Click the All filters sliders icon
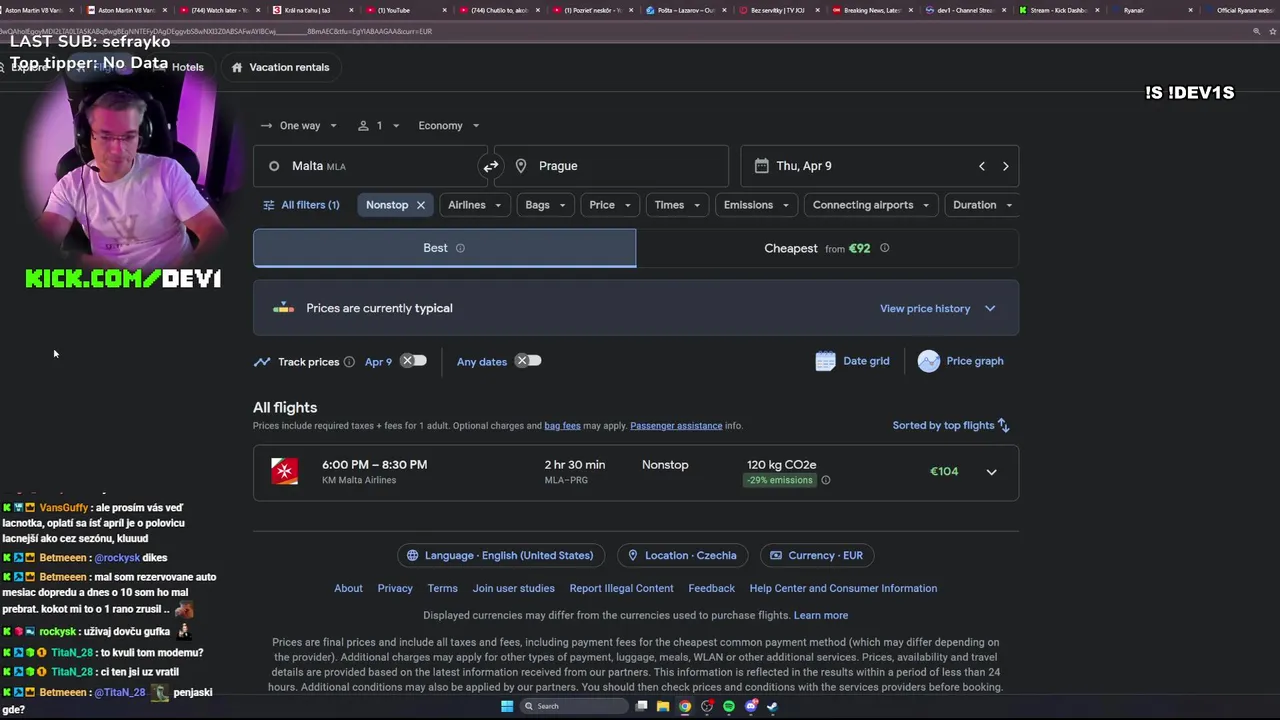1280x720 pixels. point(268,205)
